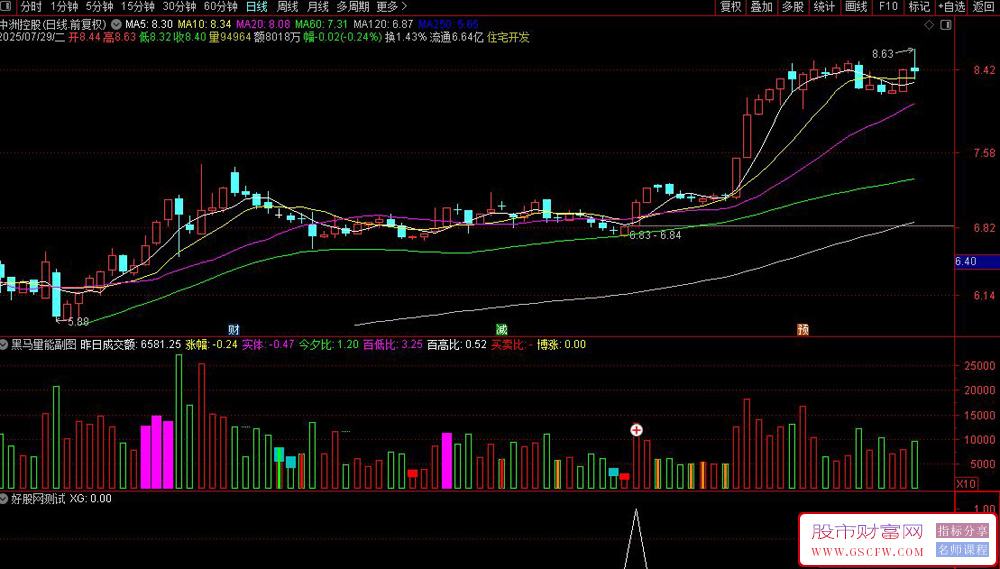This screenshot has height=569, width=1000.
Task: Open the 更多 periods menu
Action: (x=392, y=7)
